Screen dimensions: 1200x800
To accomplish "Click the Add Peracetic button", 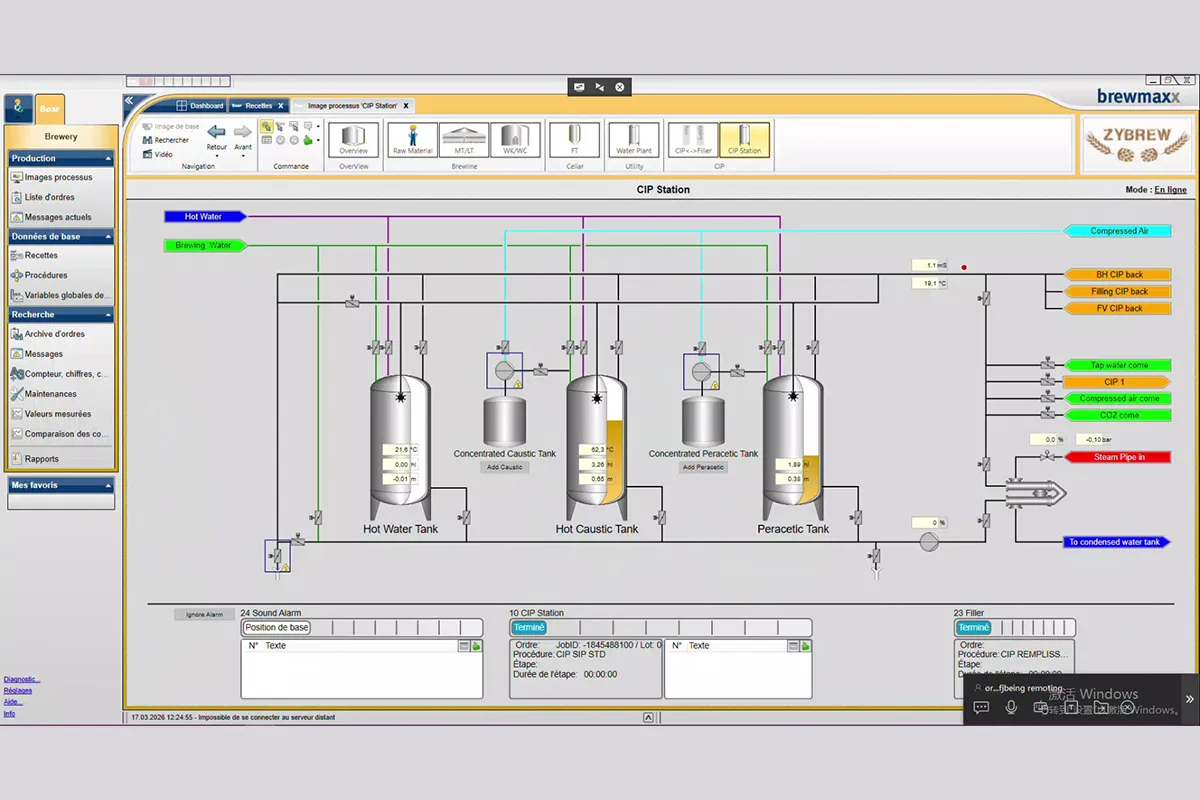I will click(704, 467).
